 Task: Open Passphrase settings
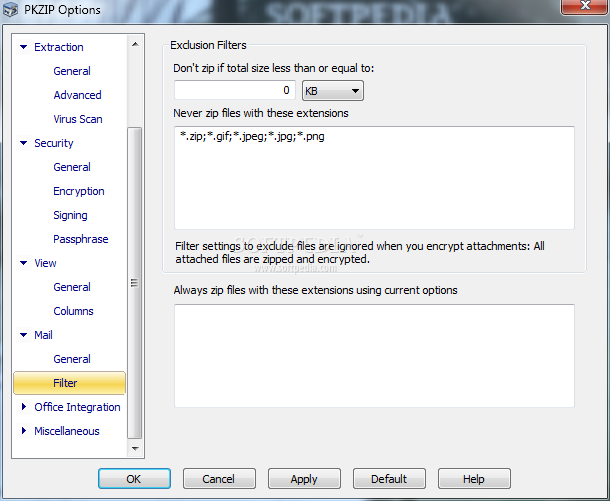pos(81,239)
